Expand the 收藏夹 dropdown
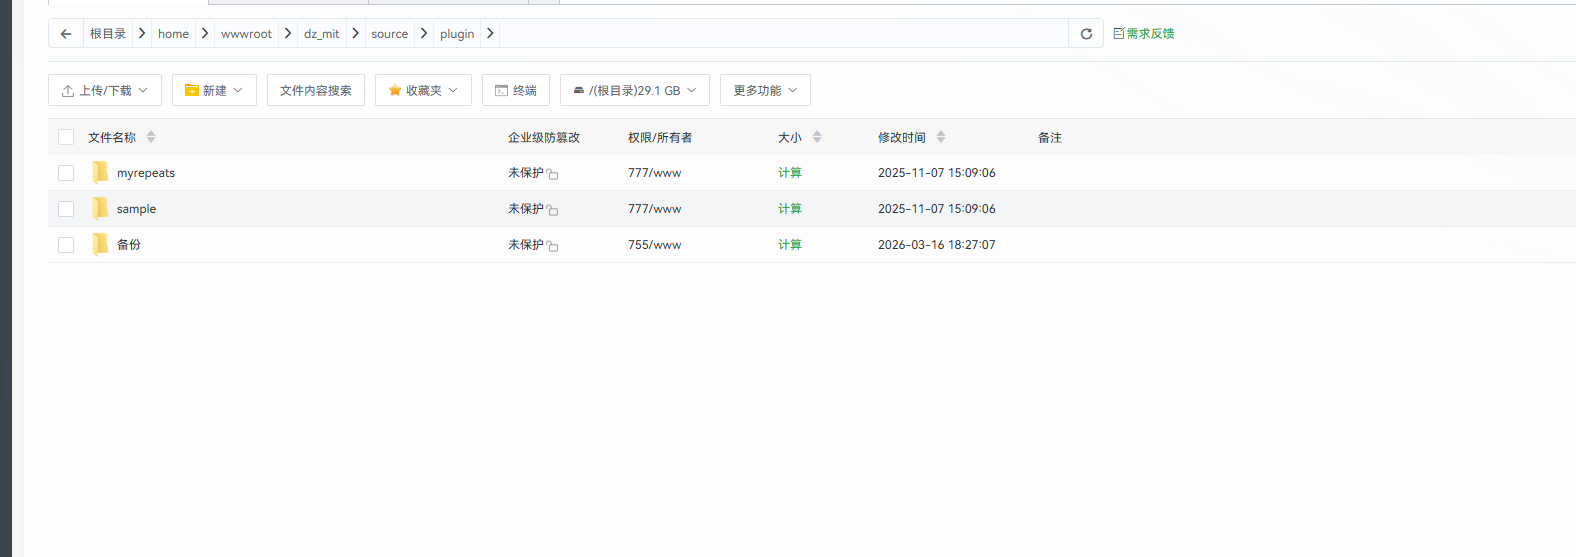 [x=423, y=90]
